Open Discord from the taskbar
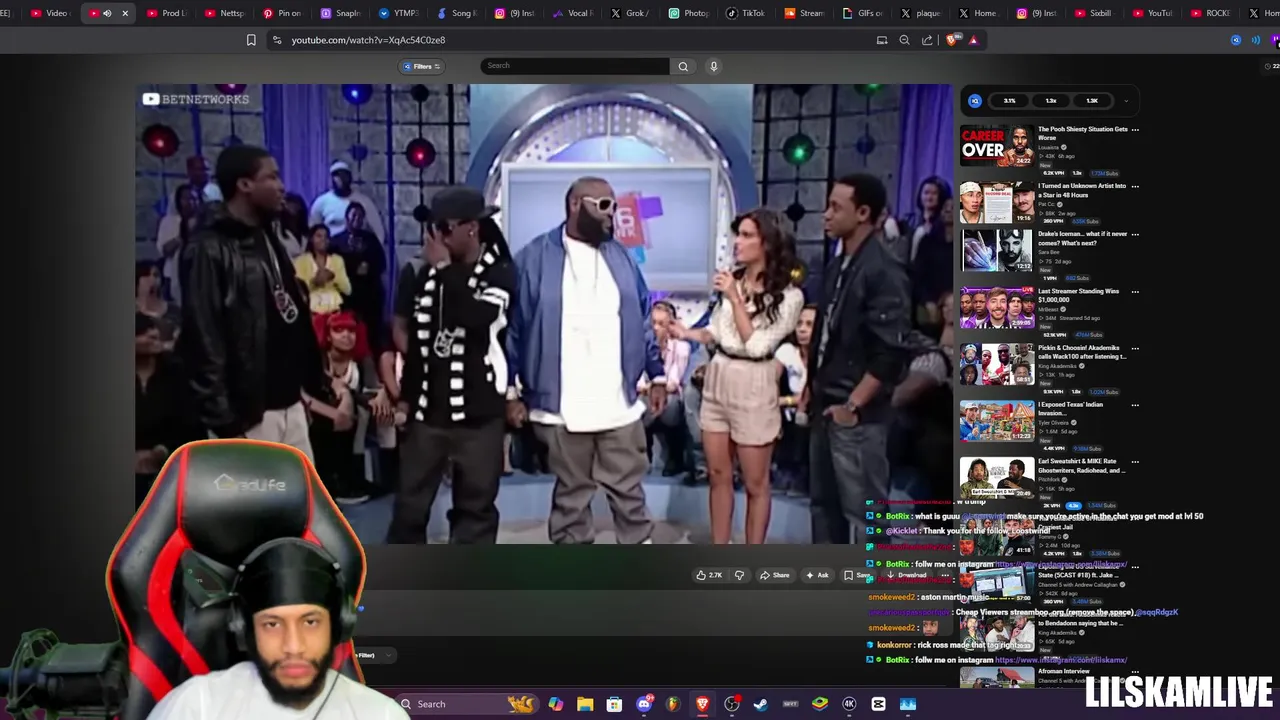Screen dimensions: 1280x720 pos(644,704)
